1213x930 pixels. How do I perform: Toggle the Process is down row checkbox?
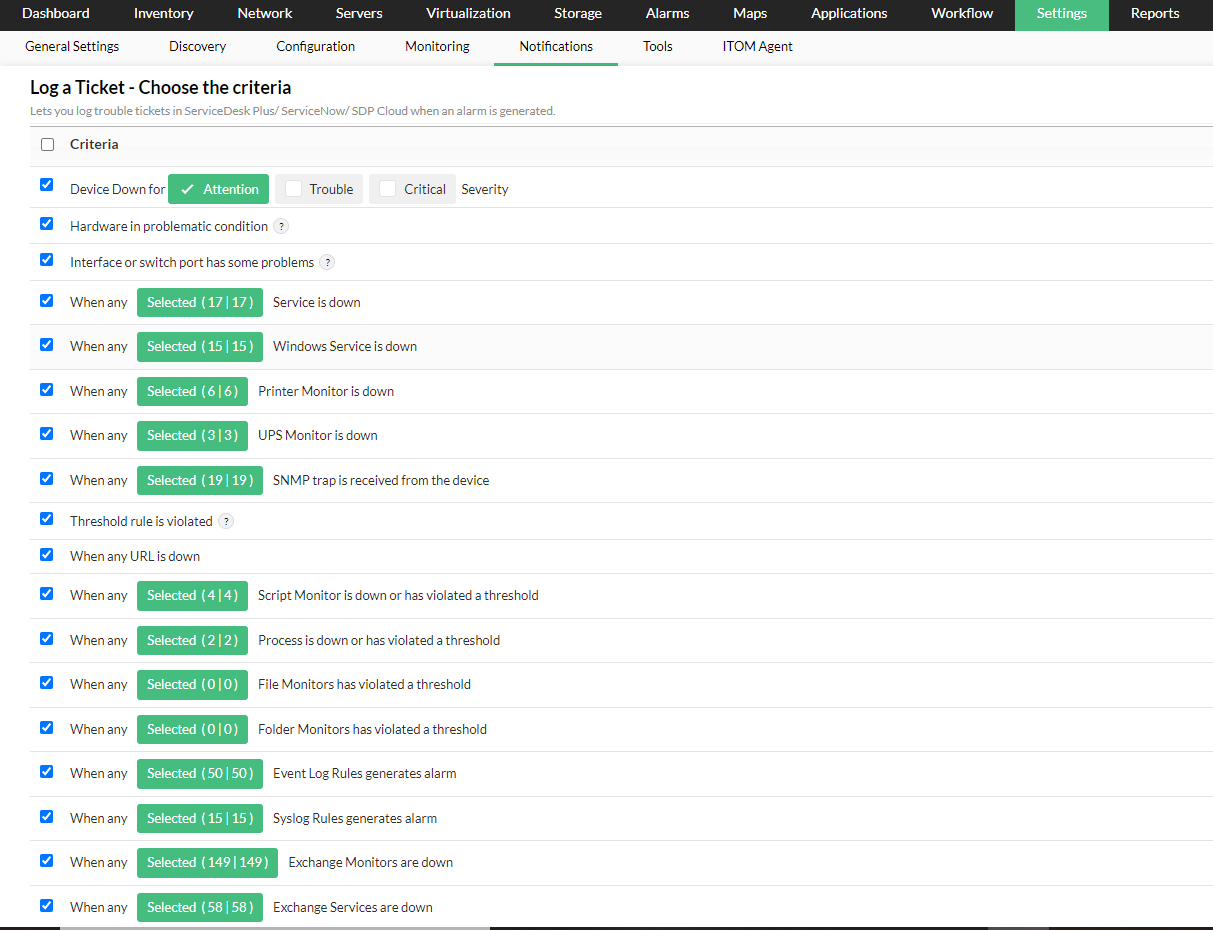click(x=46, y=638)
